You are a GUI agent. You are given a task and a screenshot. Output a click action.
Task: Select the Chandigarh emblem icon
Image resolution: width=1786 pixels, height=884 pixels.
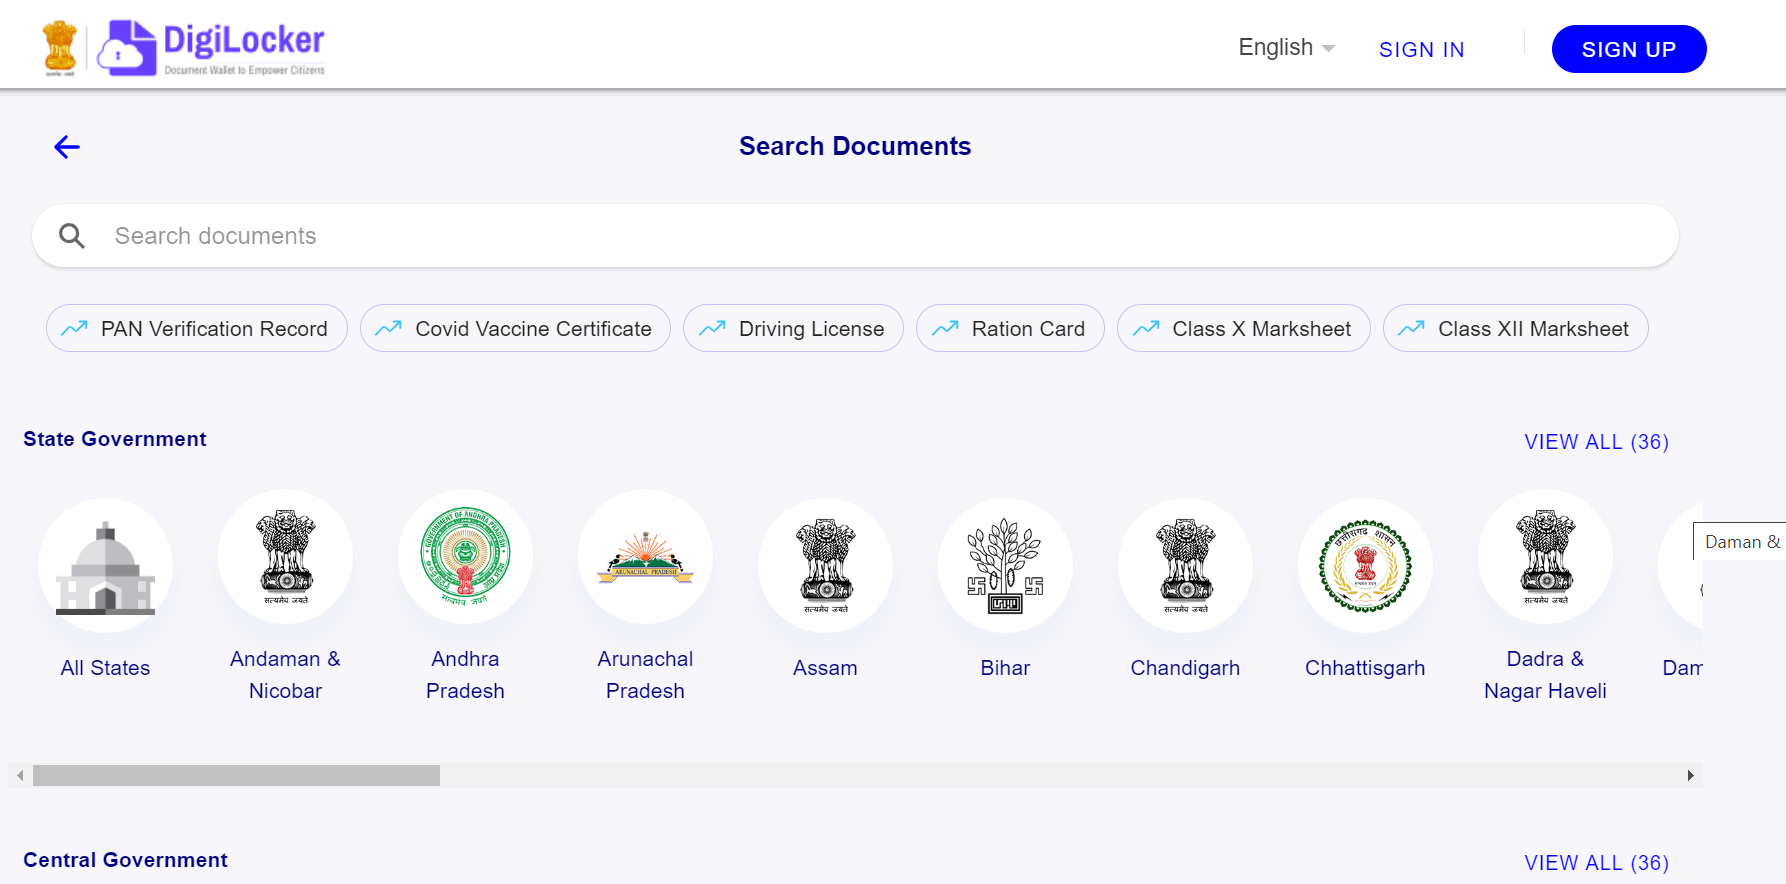click(x=1185, y=566)
